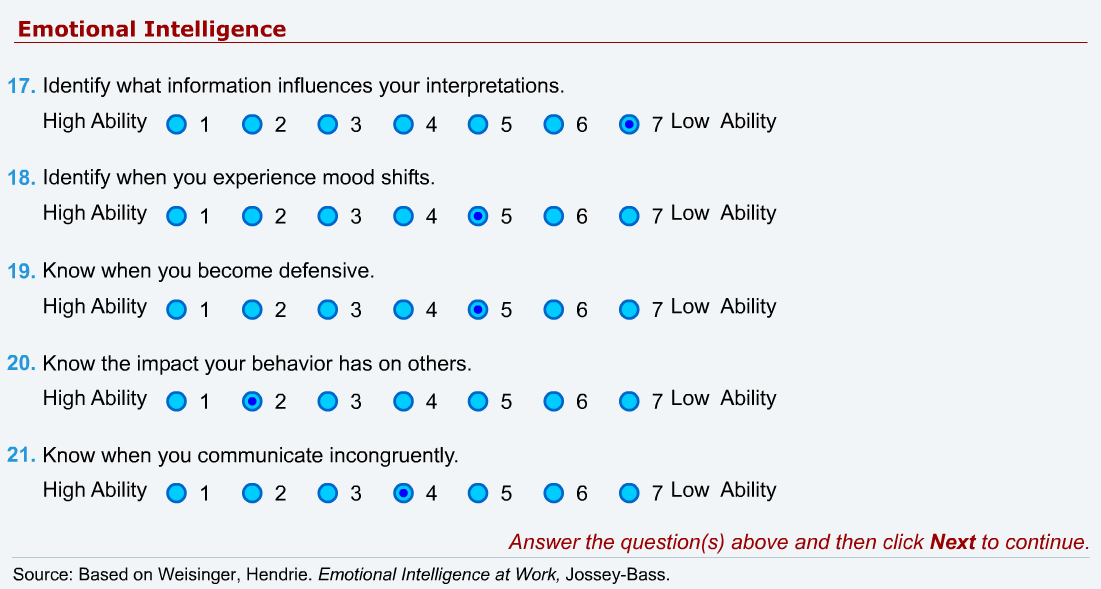Pick rating 7 for interpretations question

click(x=629, y=124)
